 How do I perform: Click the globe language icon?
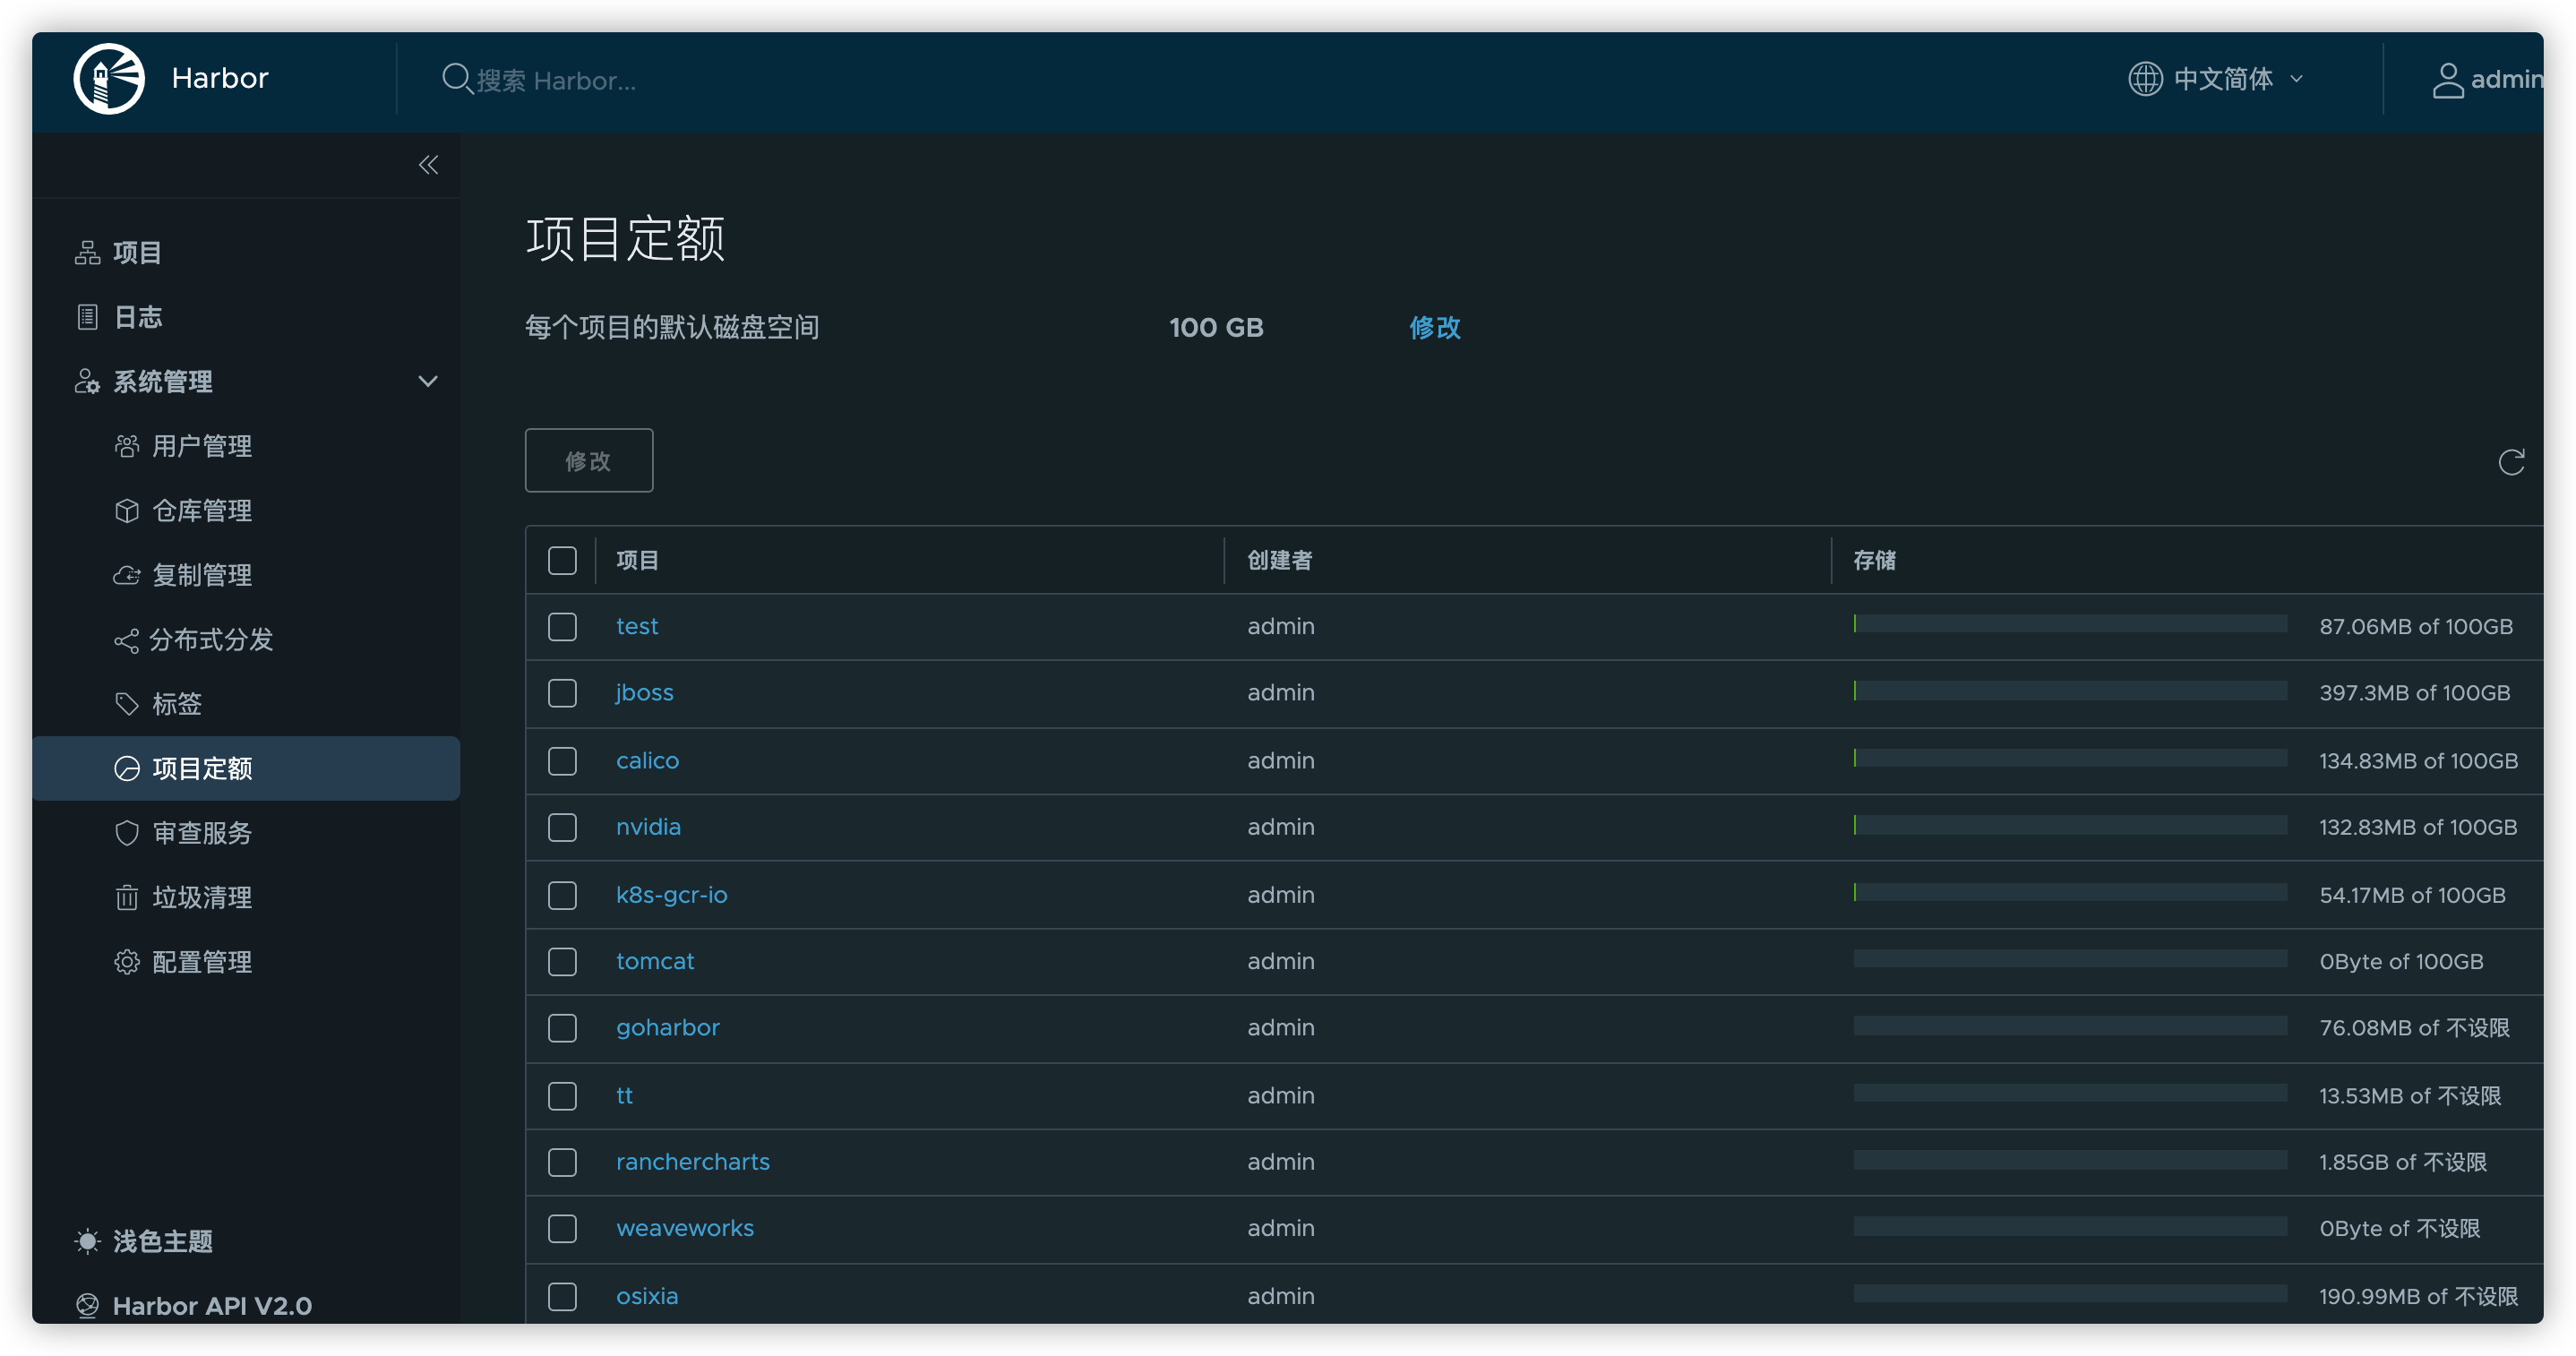point(2145,78)
